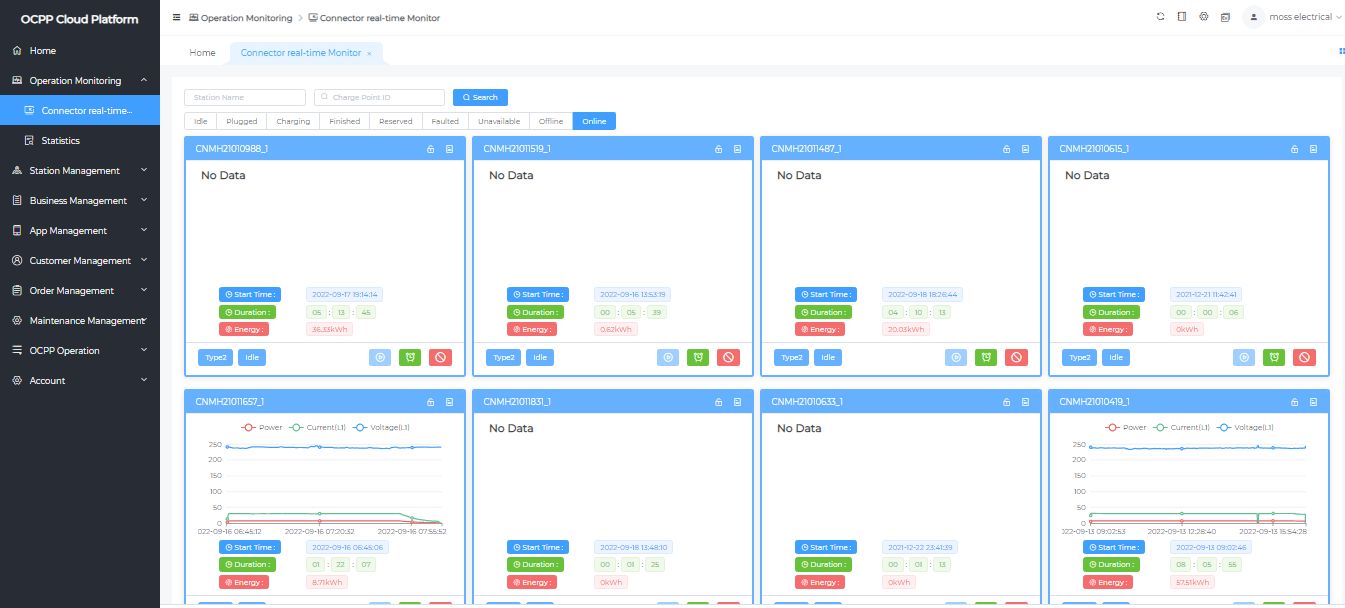Click unlock icon on CNMH21011657_1 card
Viewport: 1345px width, 608px height.
(x=431, y=402)
